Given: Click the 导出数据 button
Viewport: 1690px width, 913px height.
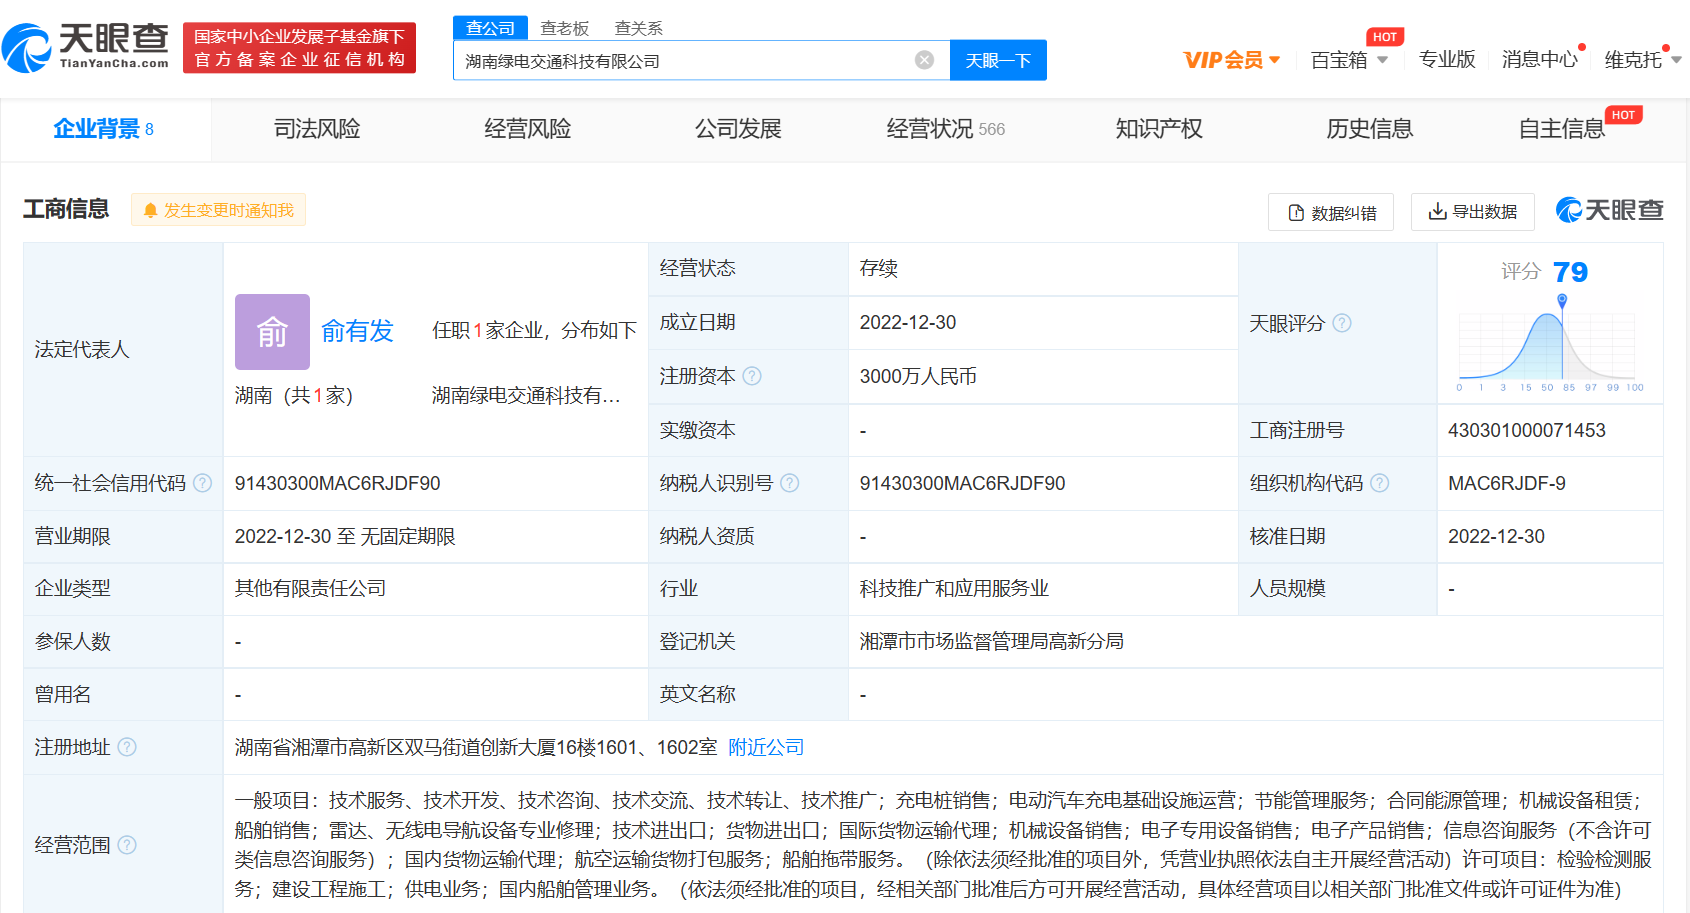Looking at the screenshot, I should (x=1473, y=212).
